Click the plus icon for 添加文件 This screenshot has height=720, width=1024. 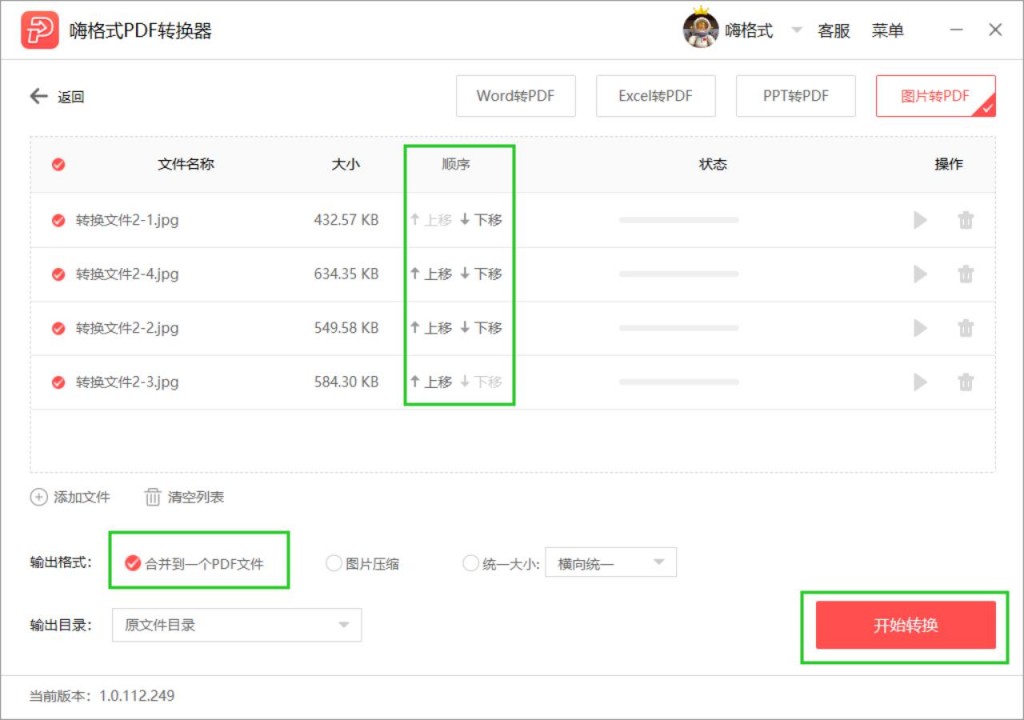point(39,497)
